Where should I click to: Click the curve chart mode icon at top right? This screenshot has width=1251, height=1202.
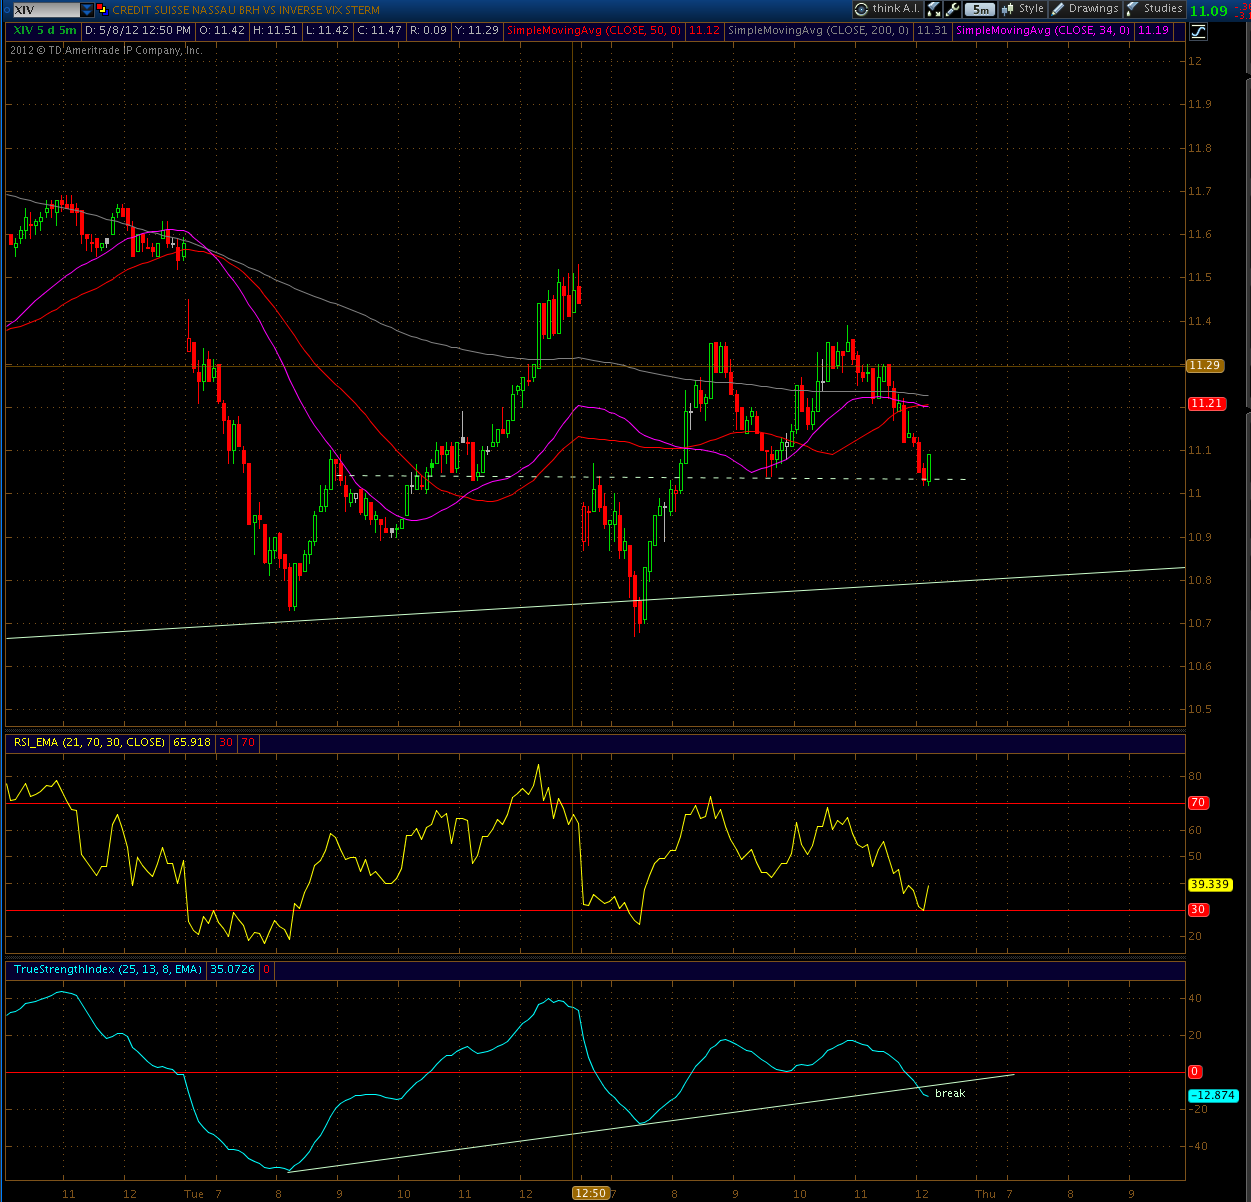click(1197, 31)
